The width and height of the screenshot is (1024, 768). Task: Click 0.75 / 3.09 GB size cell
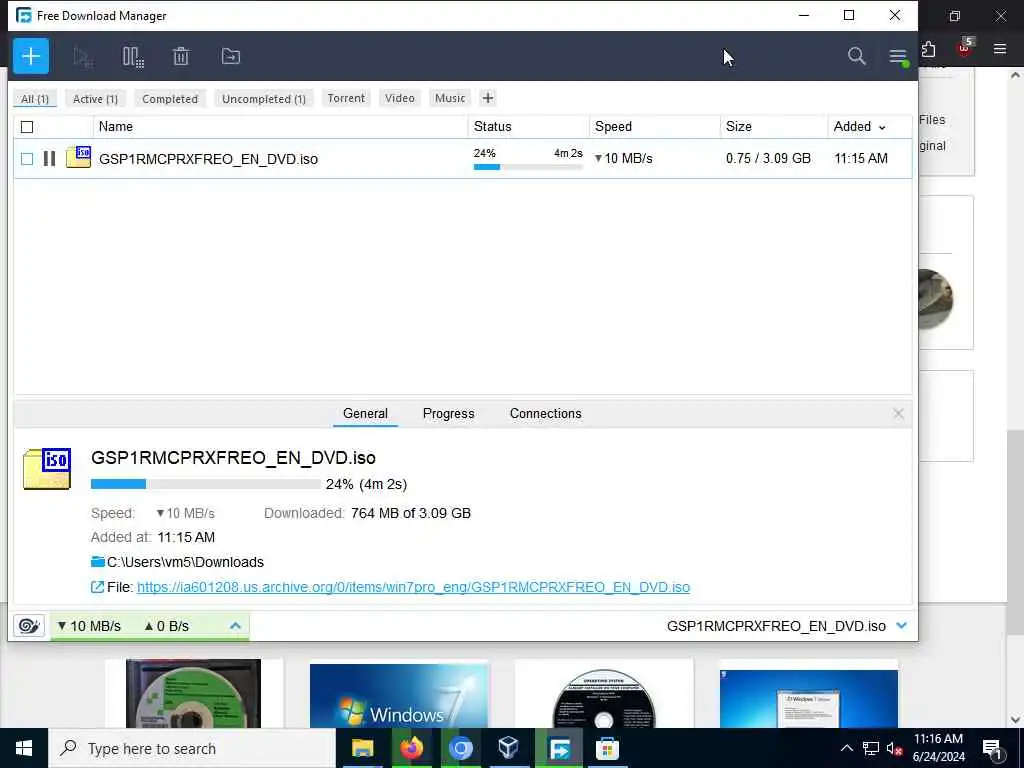pyautogui.click(x=768, y=158)
